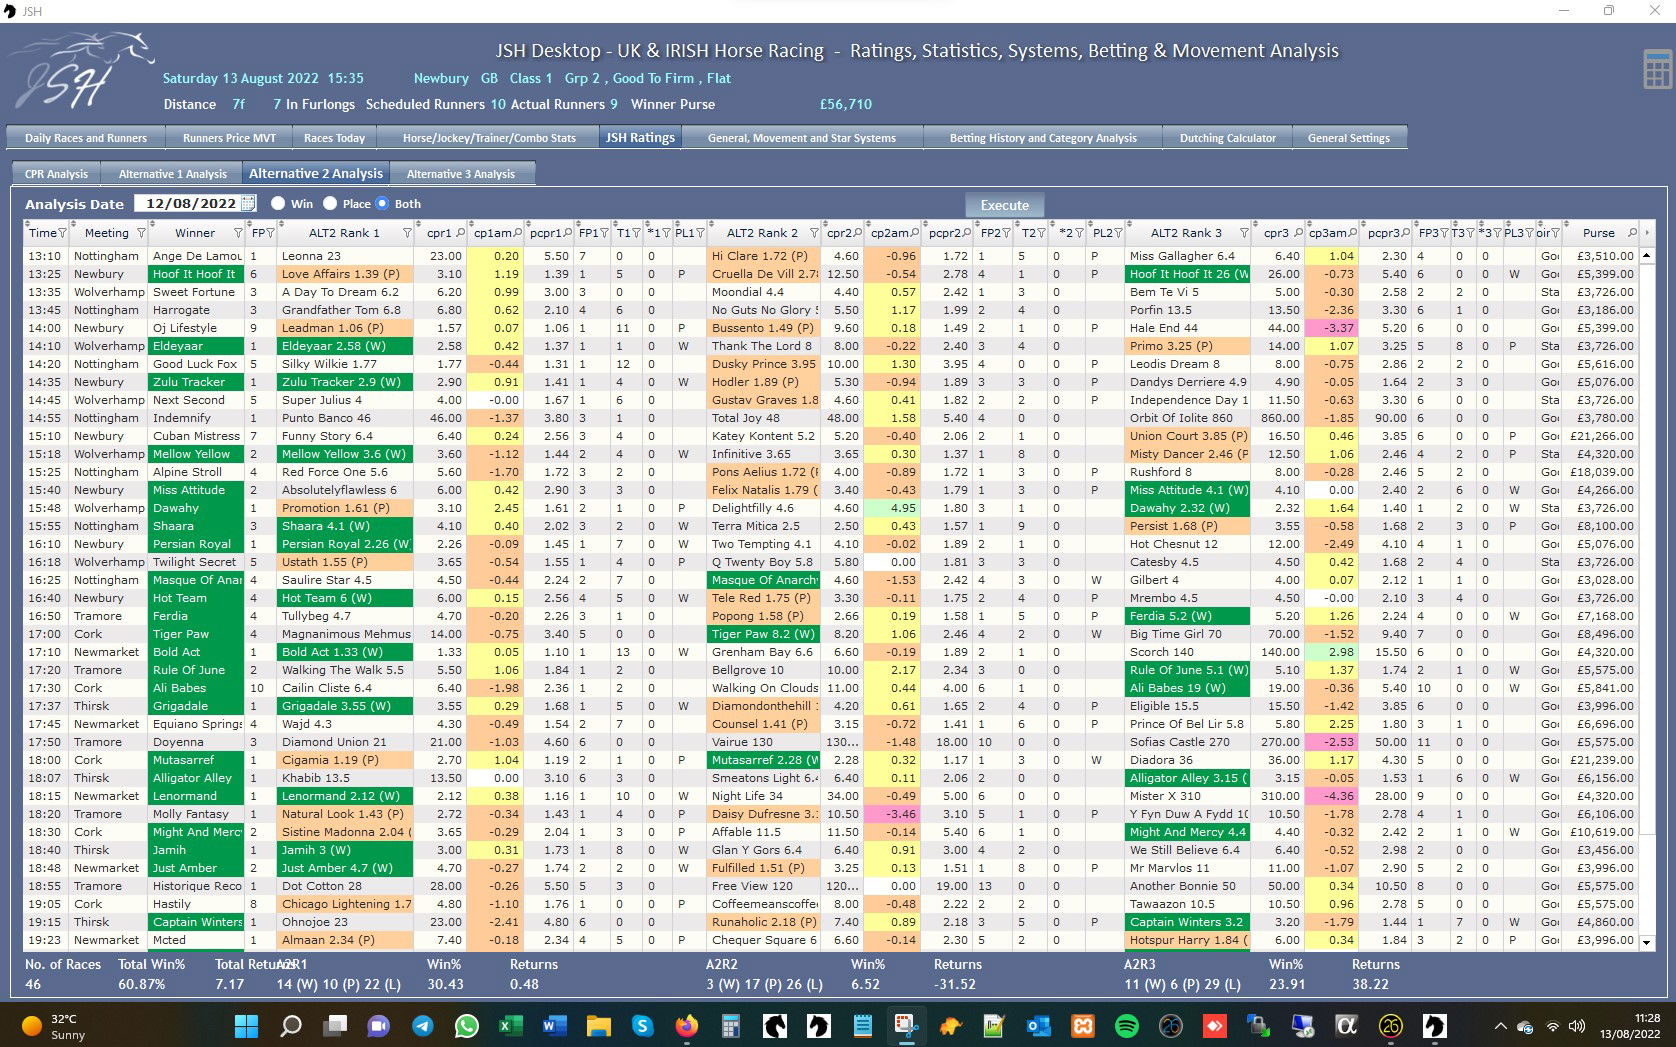Open Spotify from the taskbar
The image size is (1676, 1047).
click(x=1126, y=1026)
